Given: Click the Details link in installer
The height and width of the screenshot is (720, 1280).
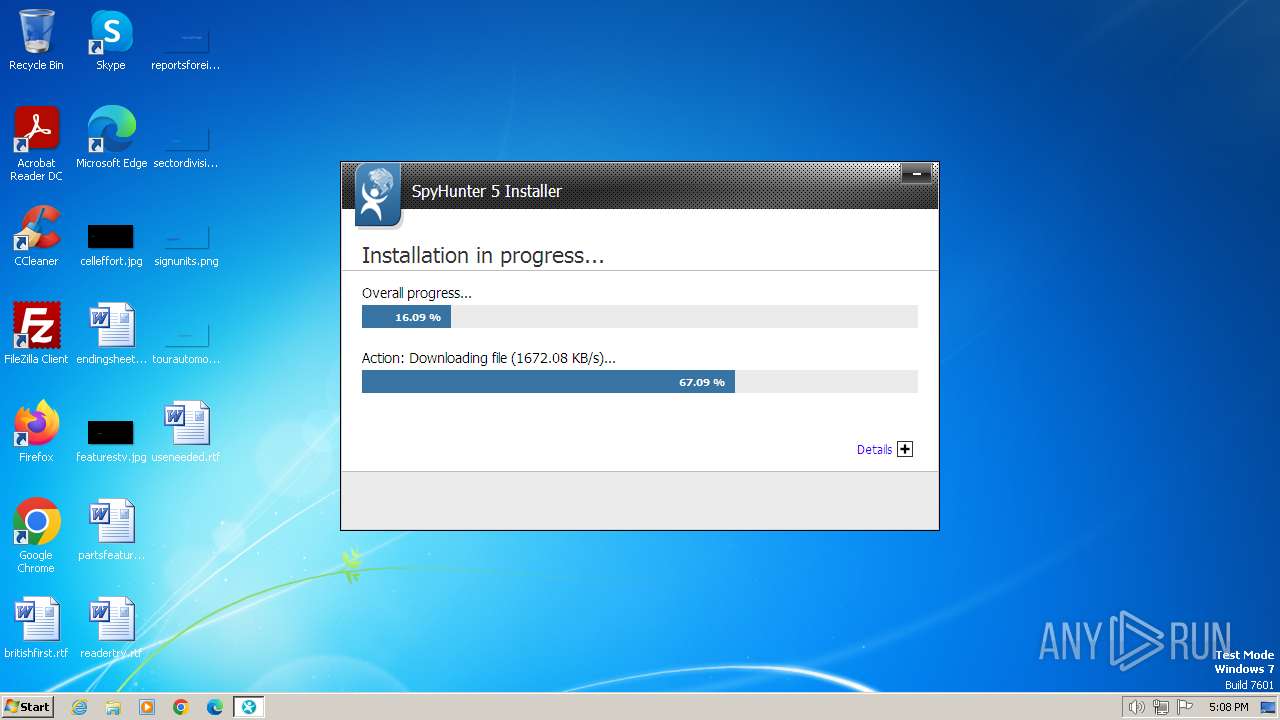Looking at the screenshot, I should point(874,450).
